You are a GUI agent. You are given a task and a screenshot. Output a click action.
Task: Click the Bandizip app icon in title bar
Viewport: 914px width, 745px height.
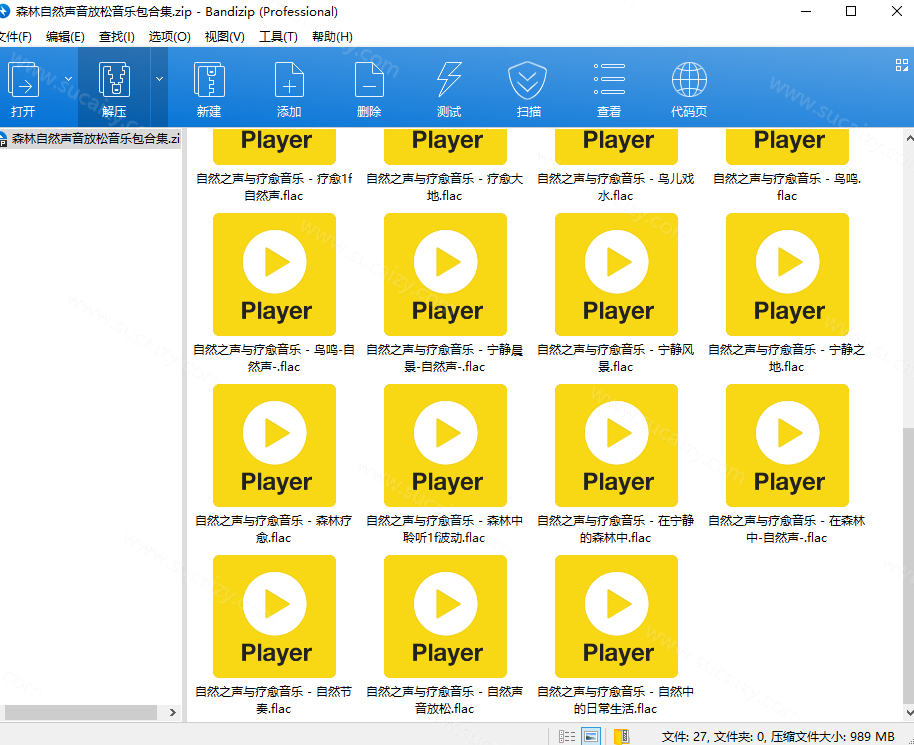5,11
